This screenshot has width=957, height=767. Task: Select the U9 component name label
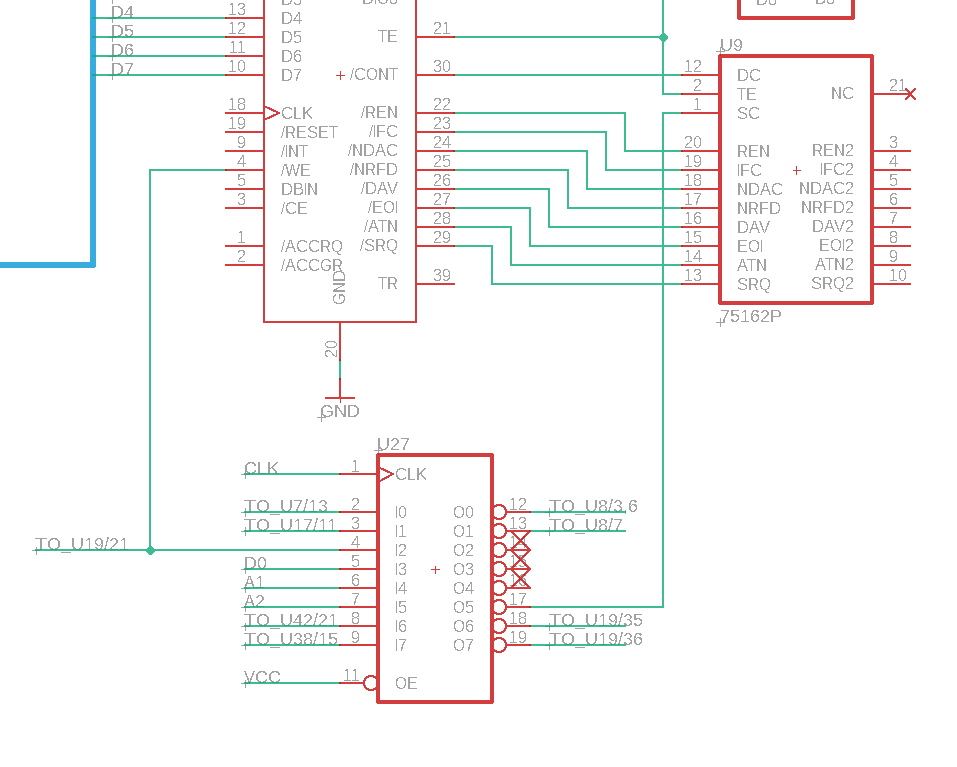731,46
